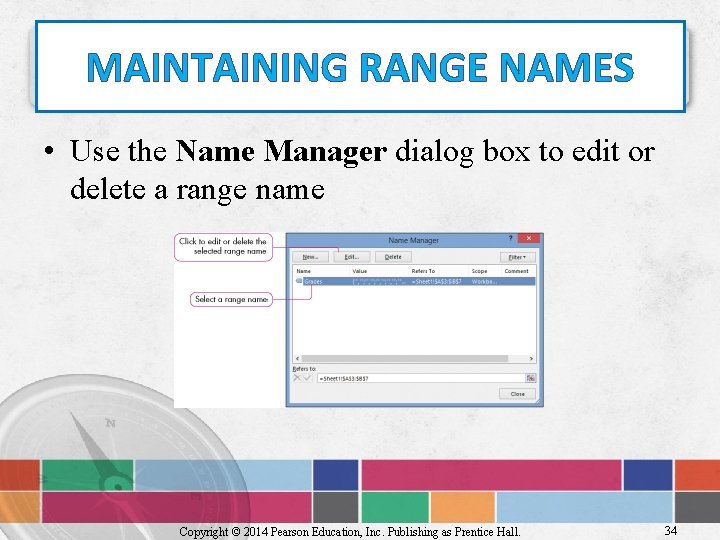Click the table icon beside Grades
The image size is (720, 540).
[299, 281]
